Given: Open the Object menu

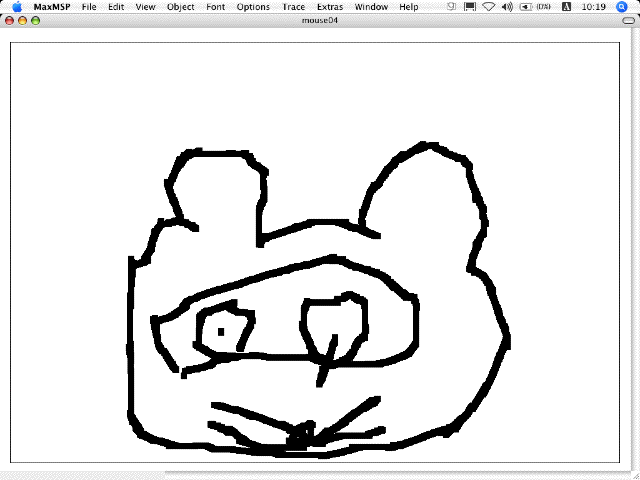Looking at the screenshot, I should coord(181,7).
